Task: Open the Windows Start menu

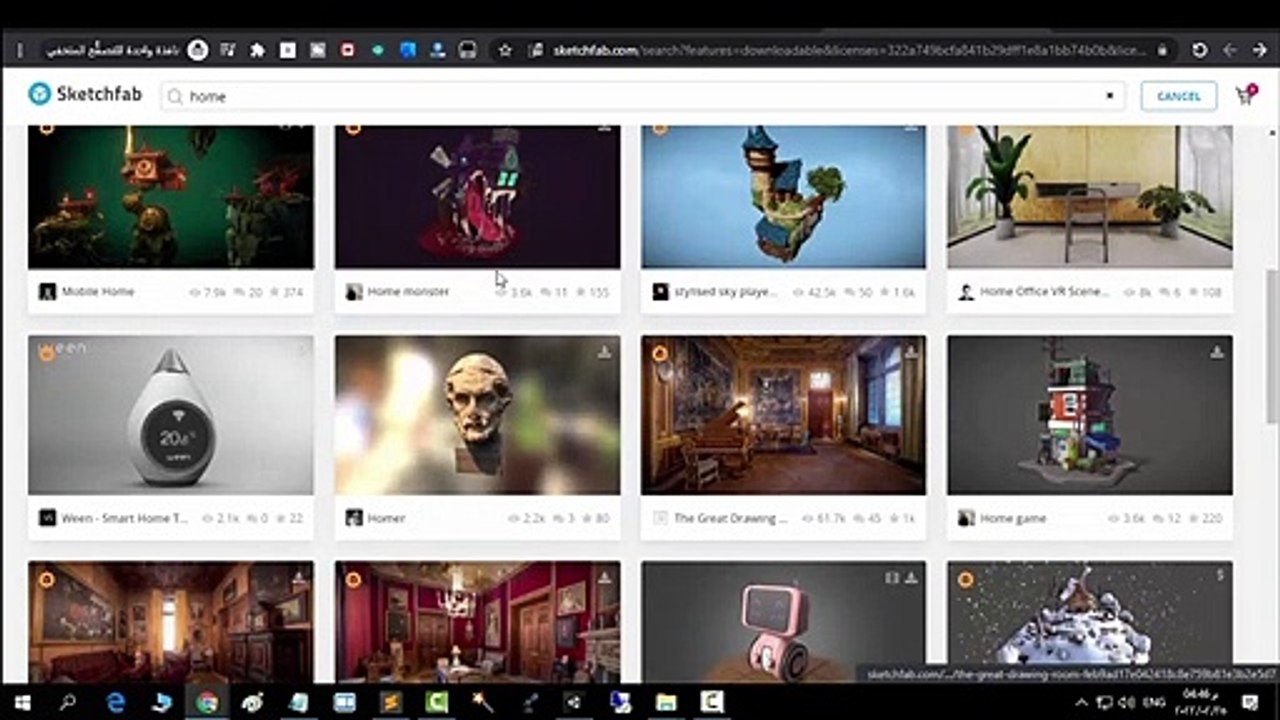Action: tap(22, 702)
